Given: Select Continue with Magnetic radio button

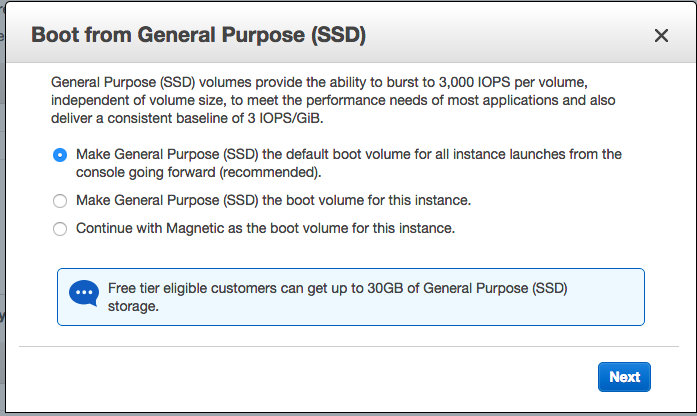Looking at the screenshot, I should 60,228.
